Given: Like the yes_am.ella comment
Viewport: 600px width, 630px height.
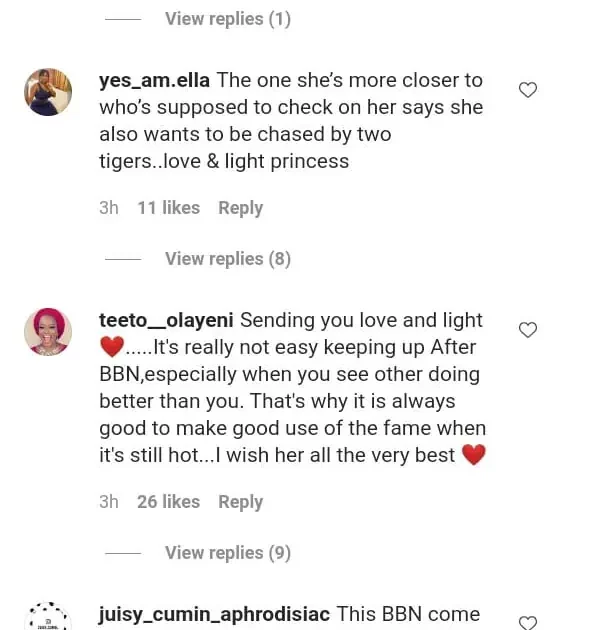Looking at the screenshot, I should [528, 90].
